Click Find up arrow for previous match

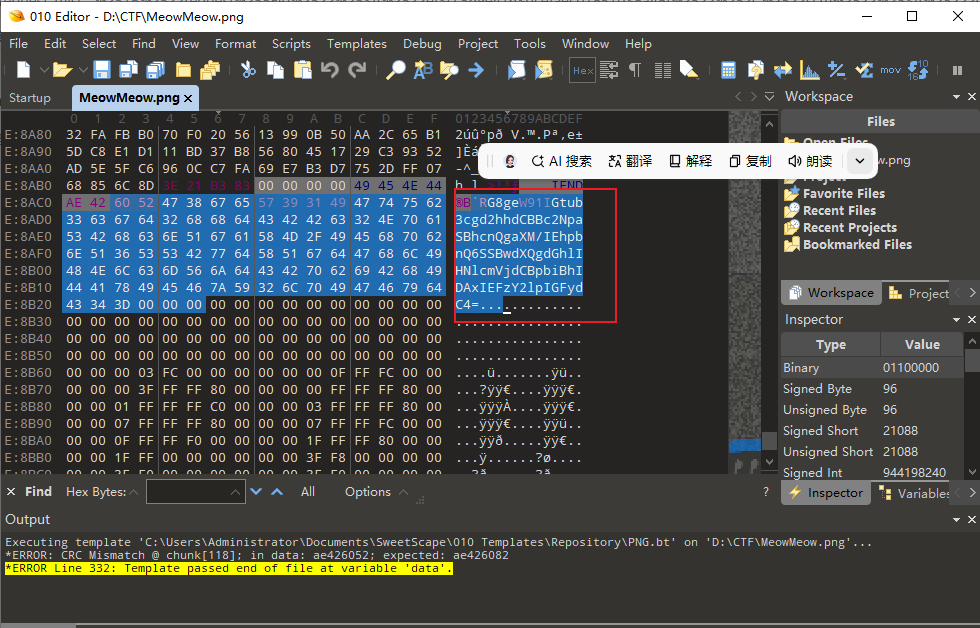pyautogui.click(x=277, y=492)
